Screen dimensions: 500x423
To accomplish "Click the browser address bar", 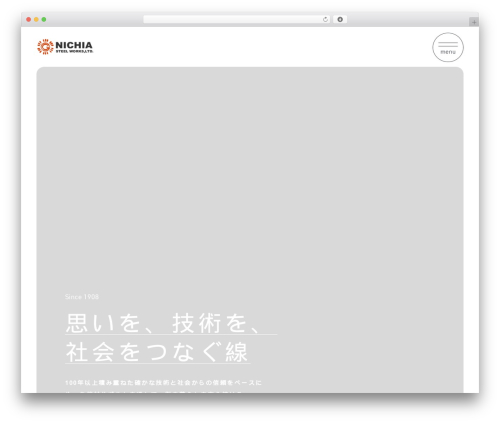I will (236, 19).
